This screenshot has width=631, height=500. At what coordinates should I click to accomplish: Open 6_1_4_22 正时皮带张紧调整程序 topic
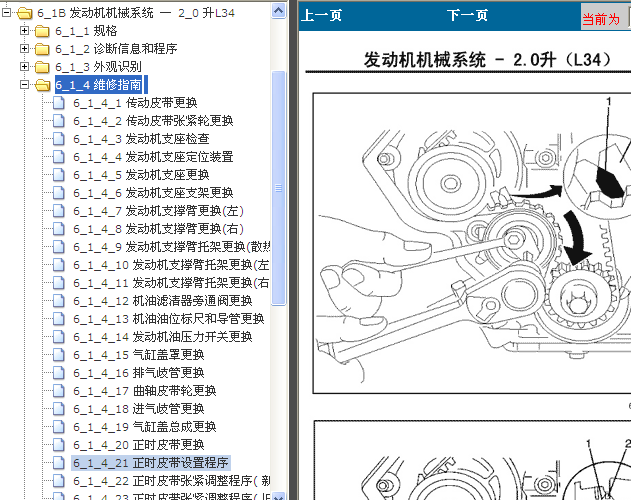171,481
